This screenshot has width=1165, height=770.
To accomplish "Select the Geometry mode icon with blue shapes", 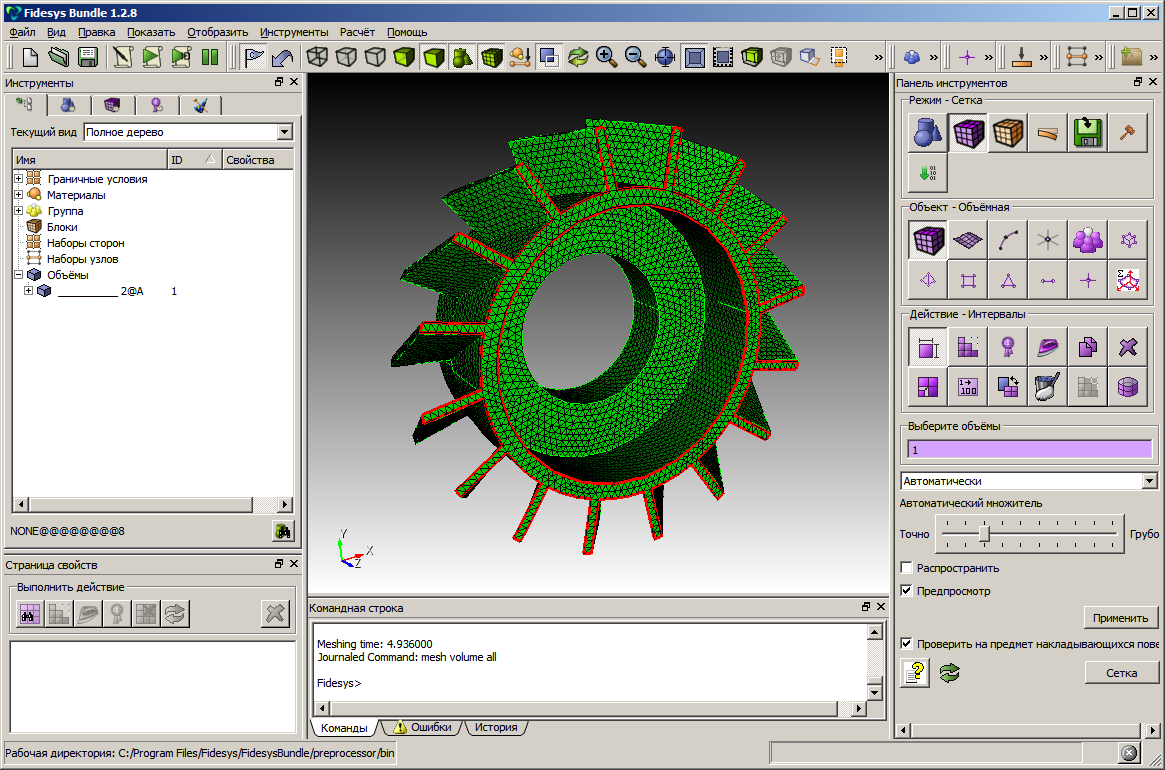I will click(928, 133).
